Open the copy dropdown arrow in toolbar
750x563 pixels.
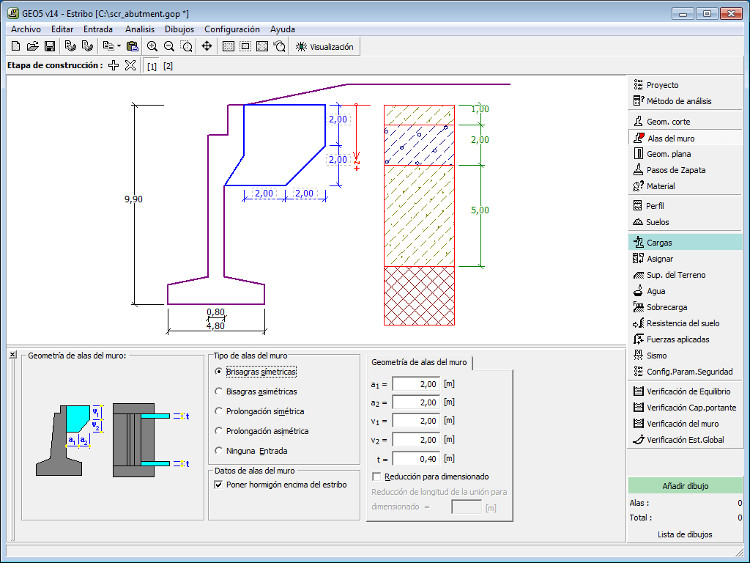(119, 46)
